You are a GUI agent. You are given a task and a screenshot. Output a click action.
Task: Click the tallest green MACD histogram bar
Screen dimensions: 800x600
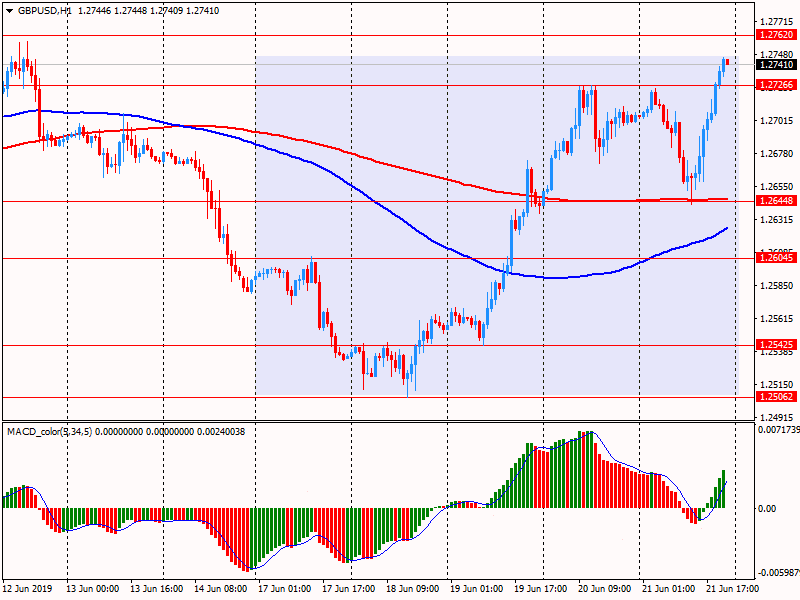[580, 469]
